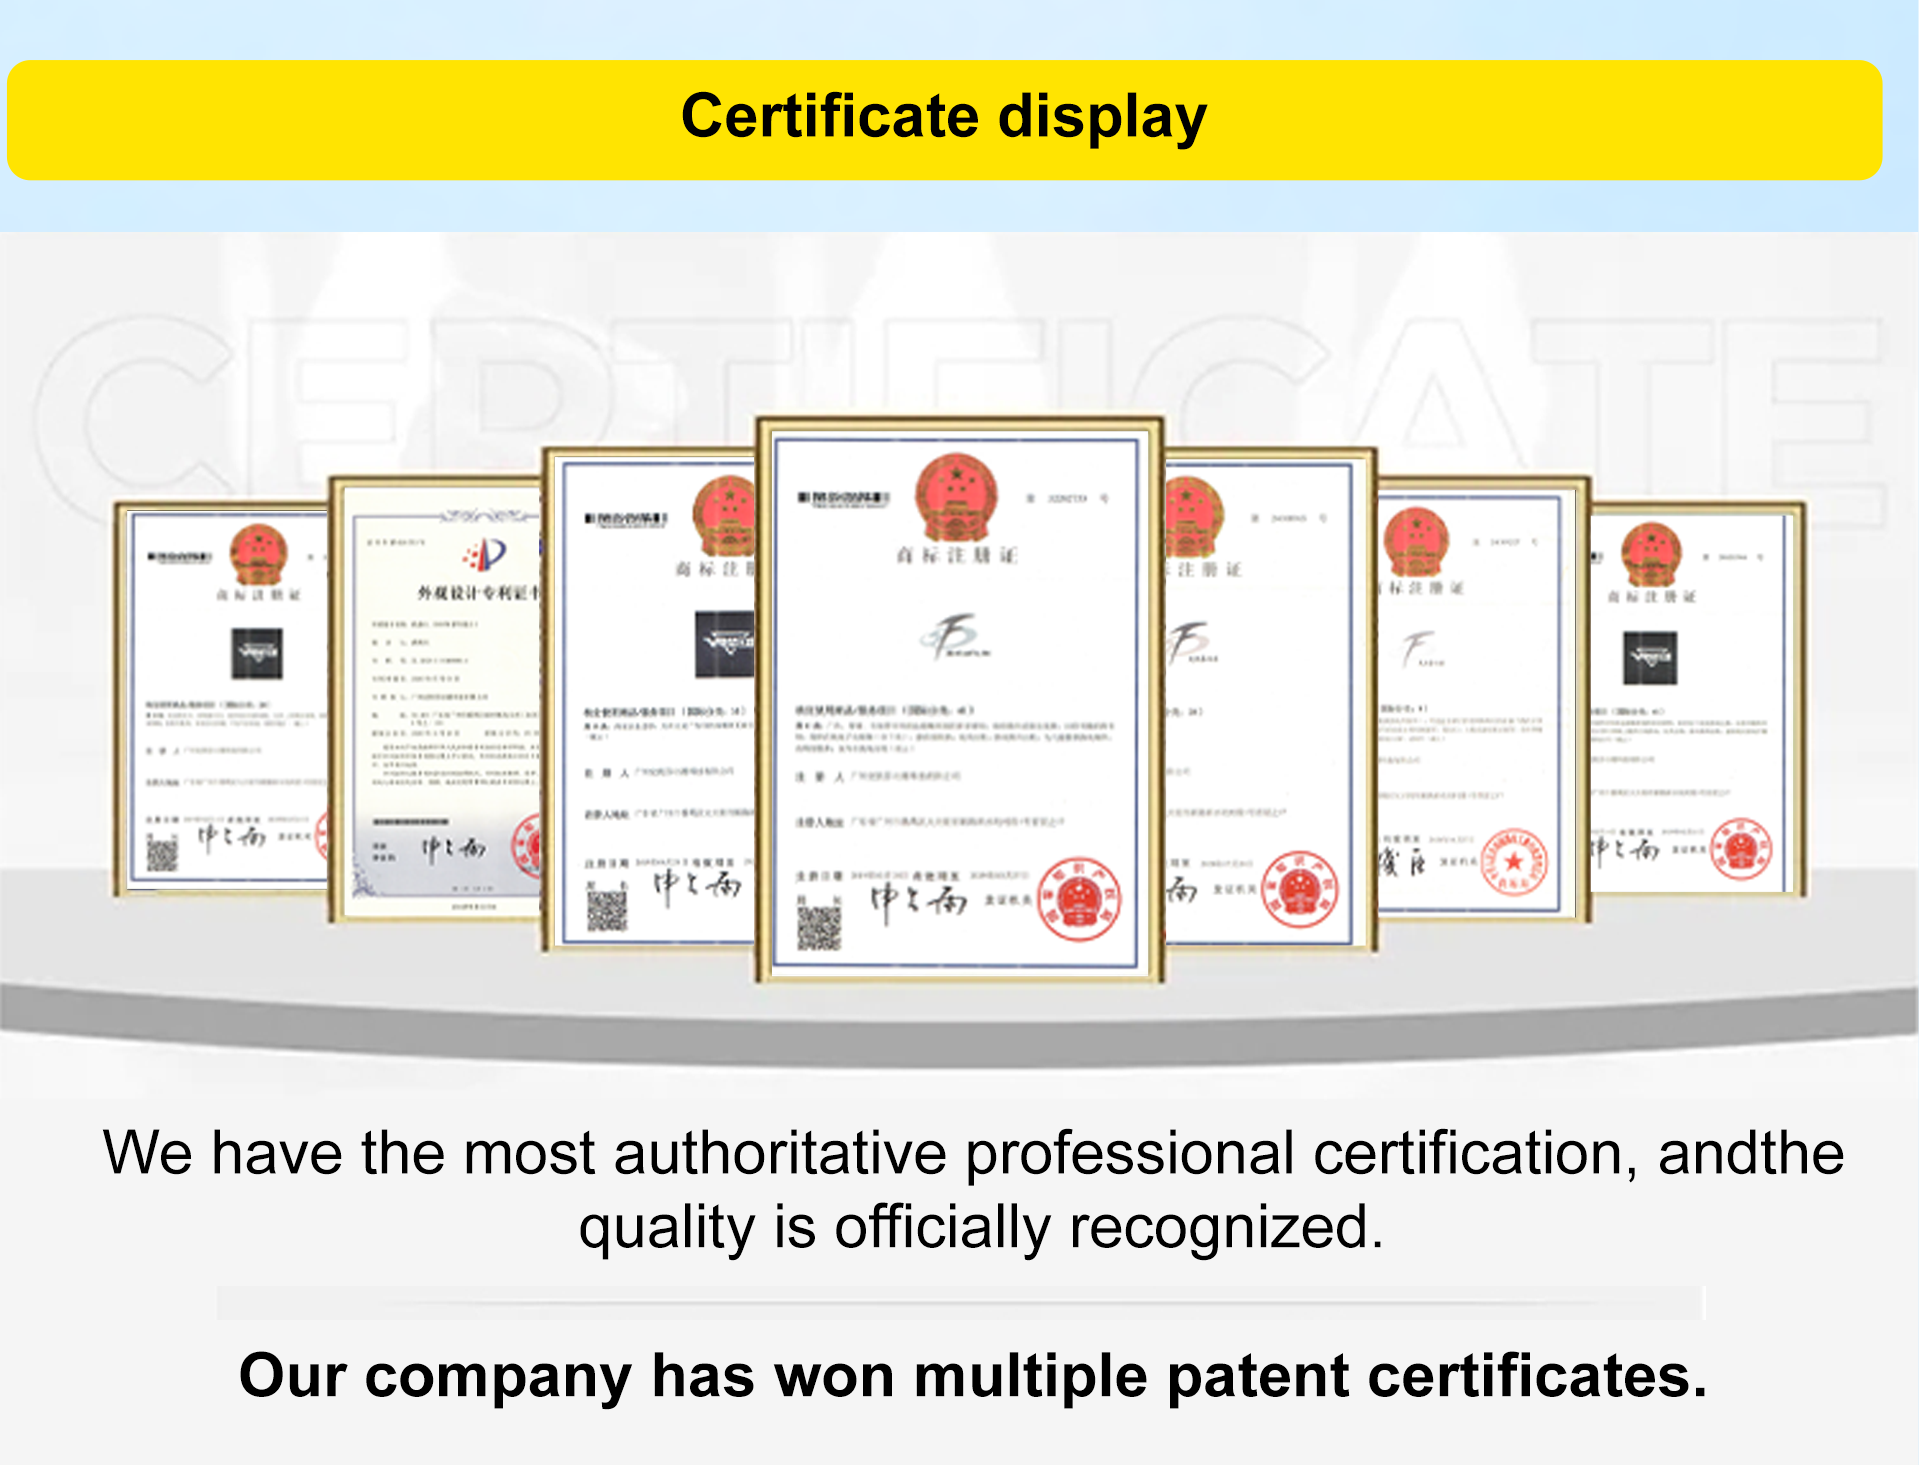
Task: Open the design patent certificate with P logo
Action: coord(437,699)
